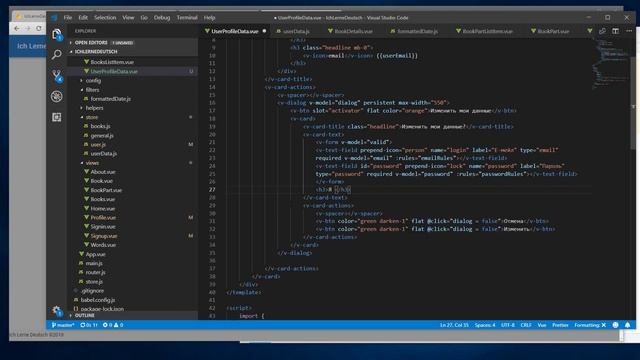
Task: Click synchronize changes in status bar
Action: pyautogui.click(x=89, y=325)
